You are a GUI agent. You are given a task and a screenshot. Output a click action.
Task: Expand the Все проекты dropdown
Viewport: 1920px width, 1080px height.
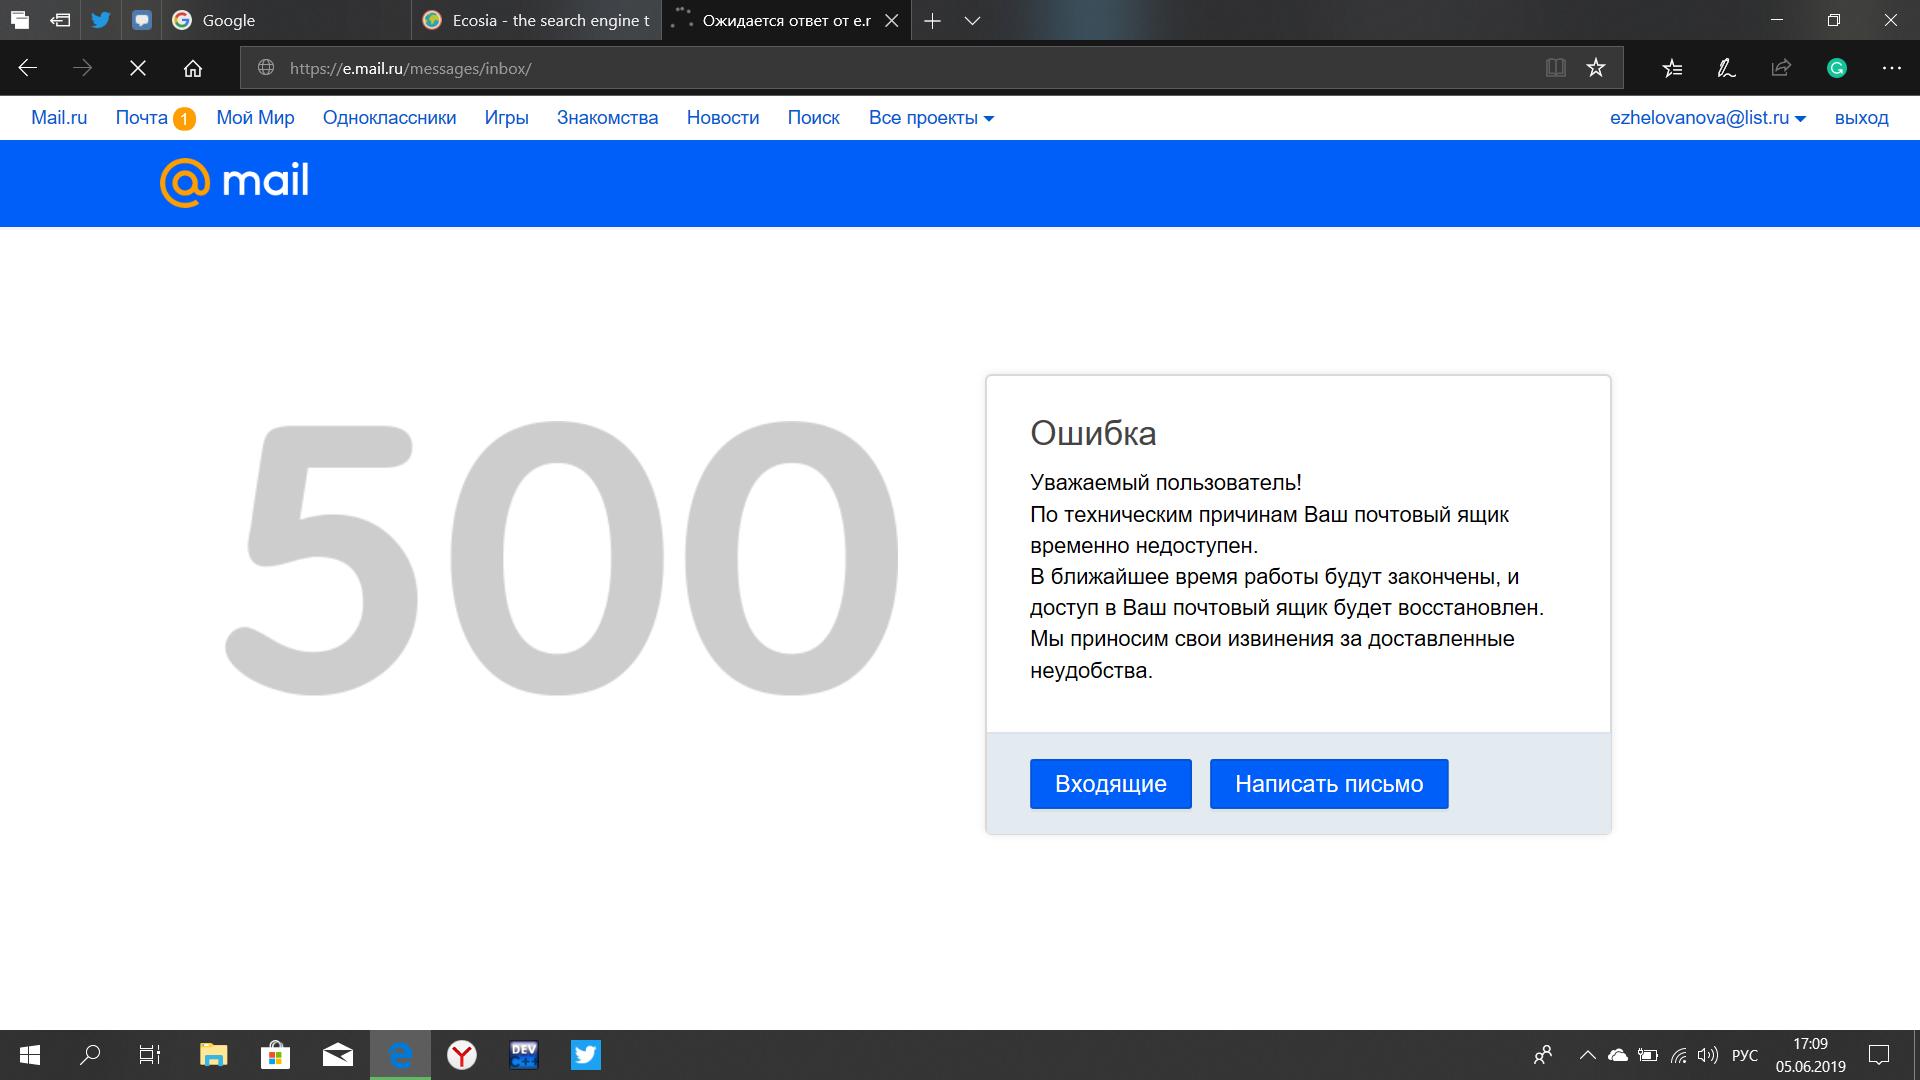(931, 118)
